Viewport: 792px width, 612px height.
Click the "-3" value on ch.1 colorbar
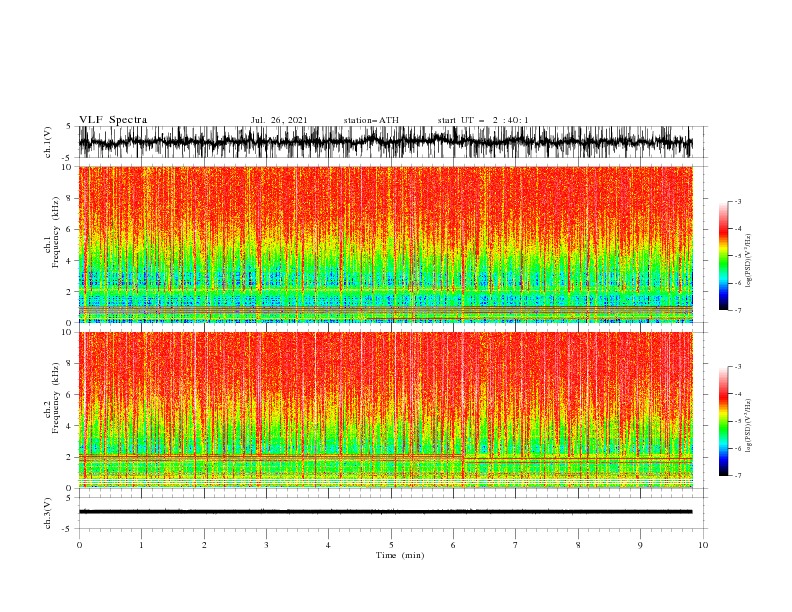coord(738,201)
